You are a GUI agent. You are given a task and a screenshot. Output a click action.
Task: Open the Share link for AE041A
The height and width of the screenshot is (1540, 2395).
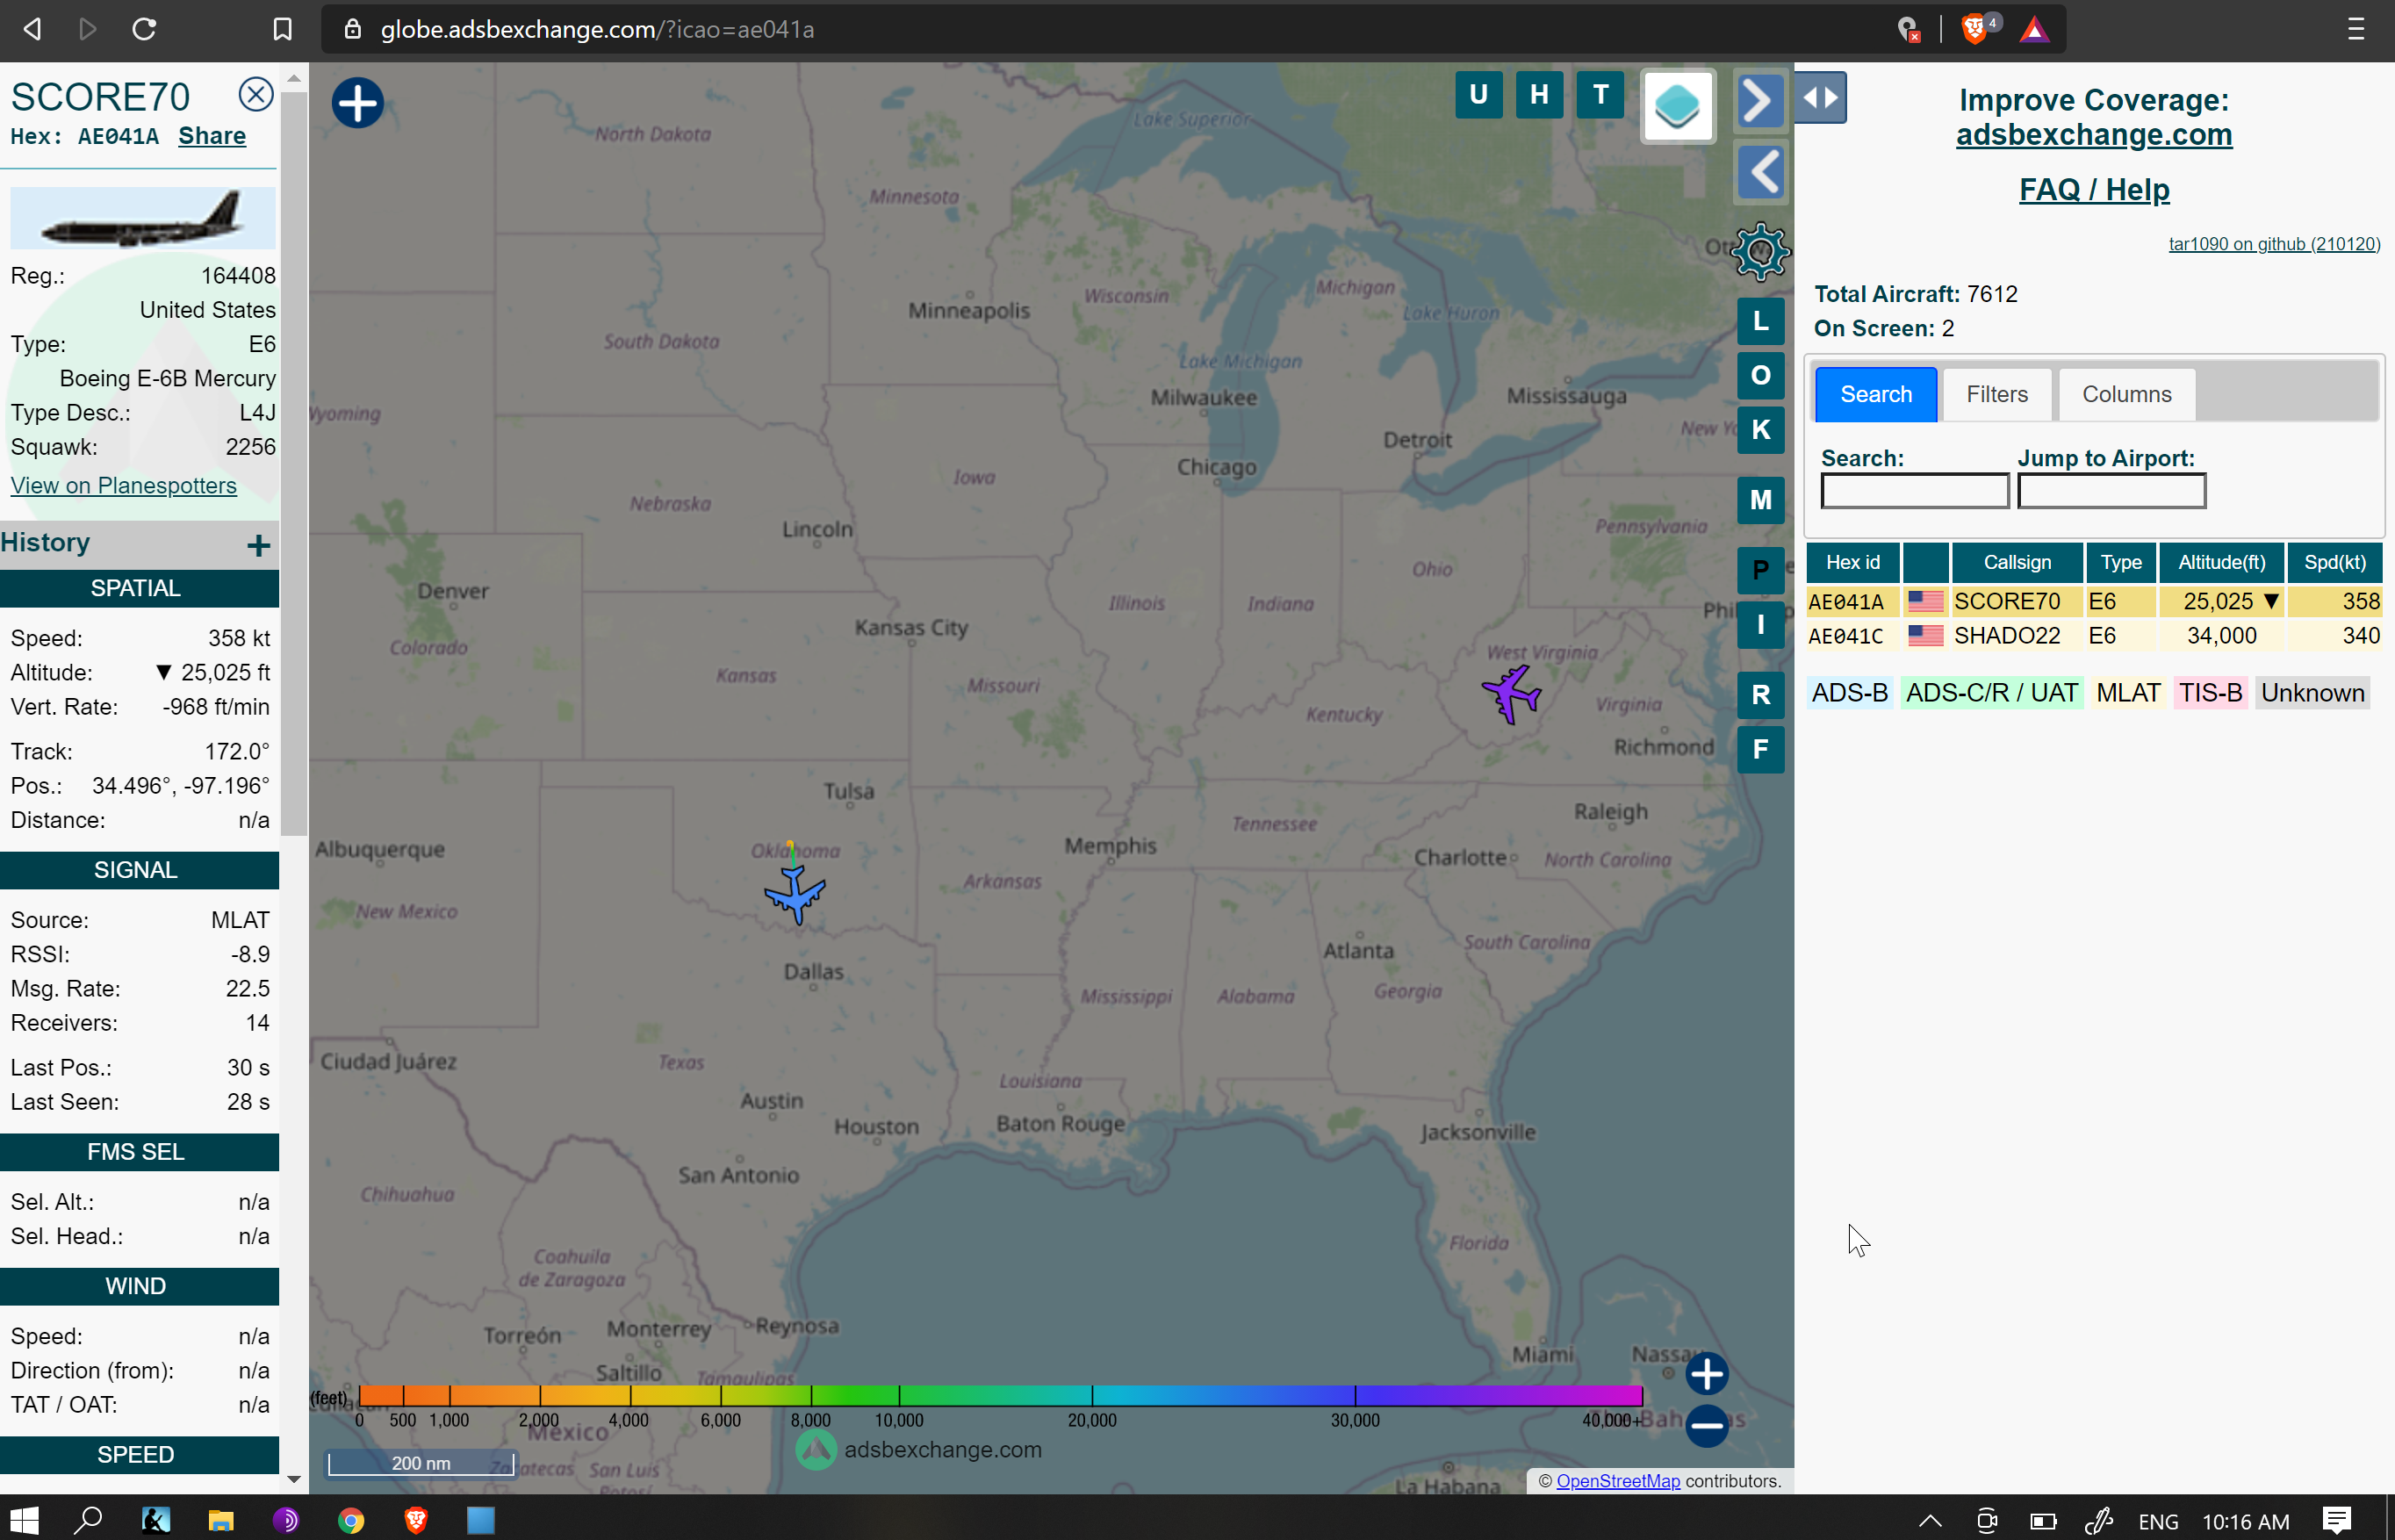pos(211,136)
